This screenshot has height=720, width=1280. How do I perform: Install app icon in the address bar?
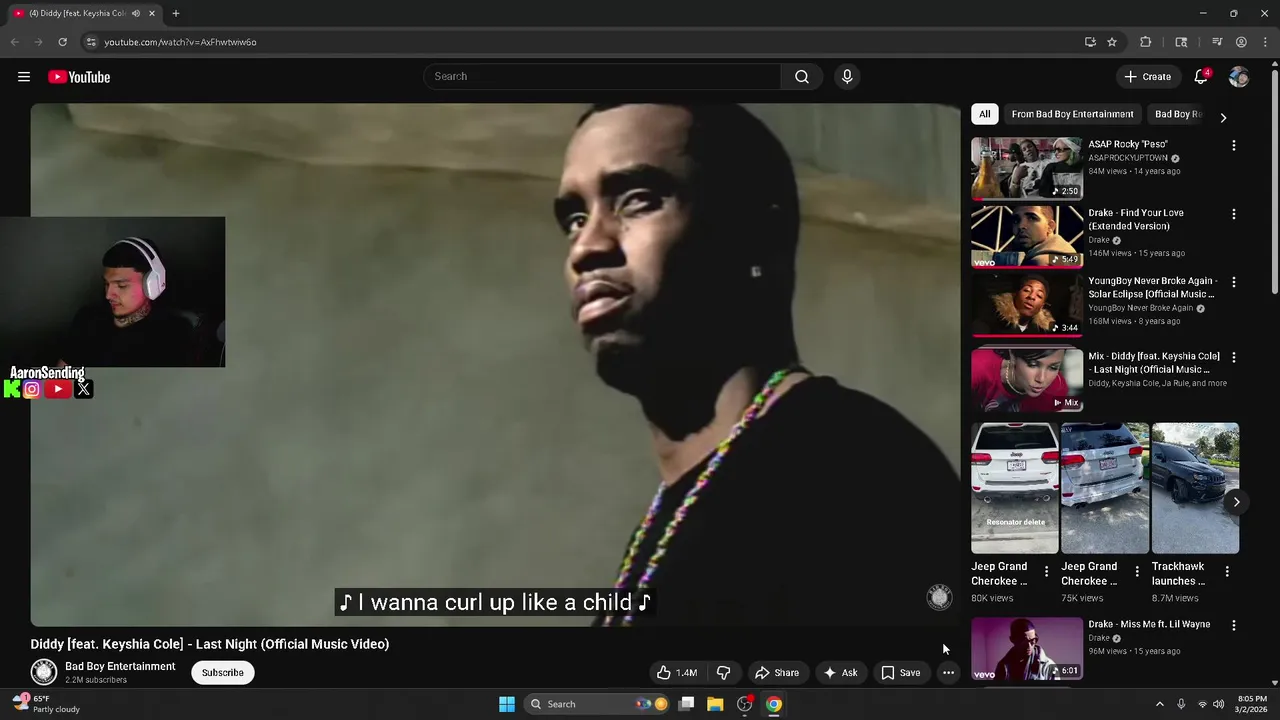1090,42
